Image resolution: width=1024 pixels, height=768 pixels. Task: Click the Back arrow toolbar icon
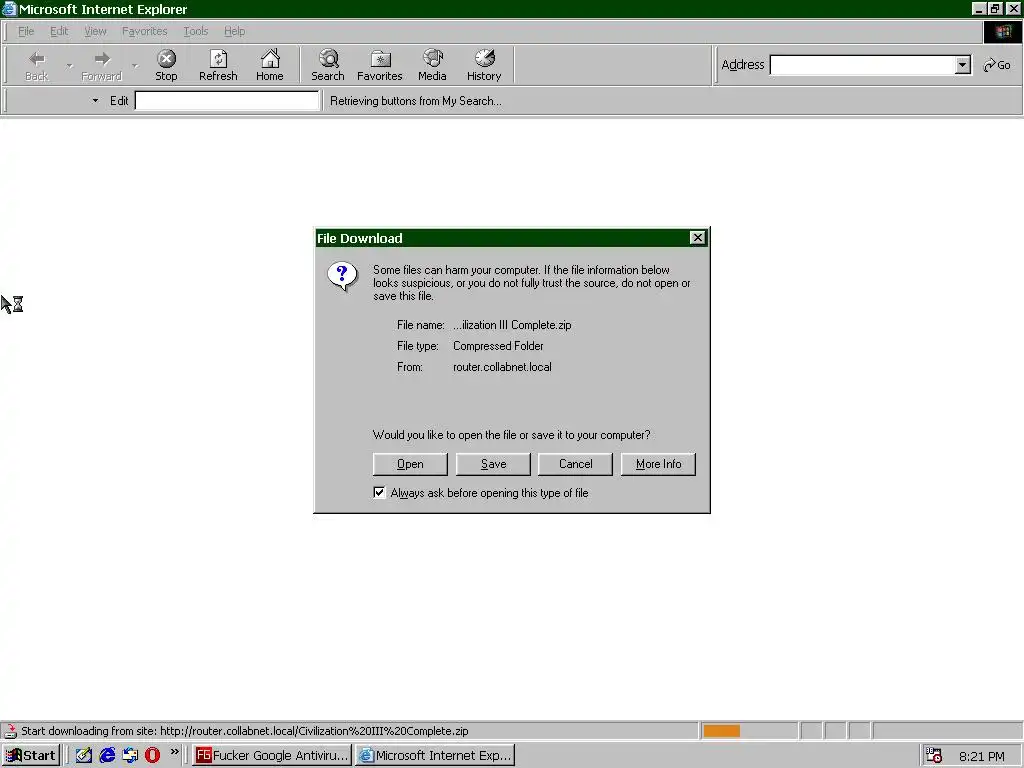tap(37, 59)
